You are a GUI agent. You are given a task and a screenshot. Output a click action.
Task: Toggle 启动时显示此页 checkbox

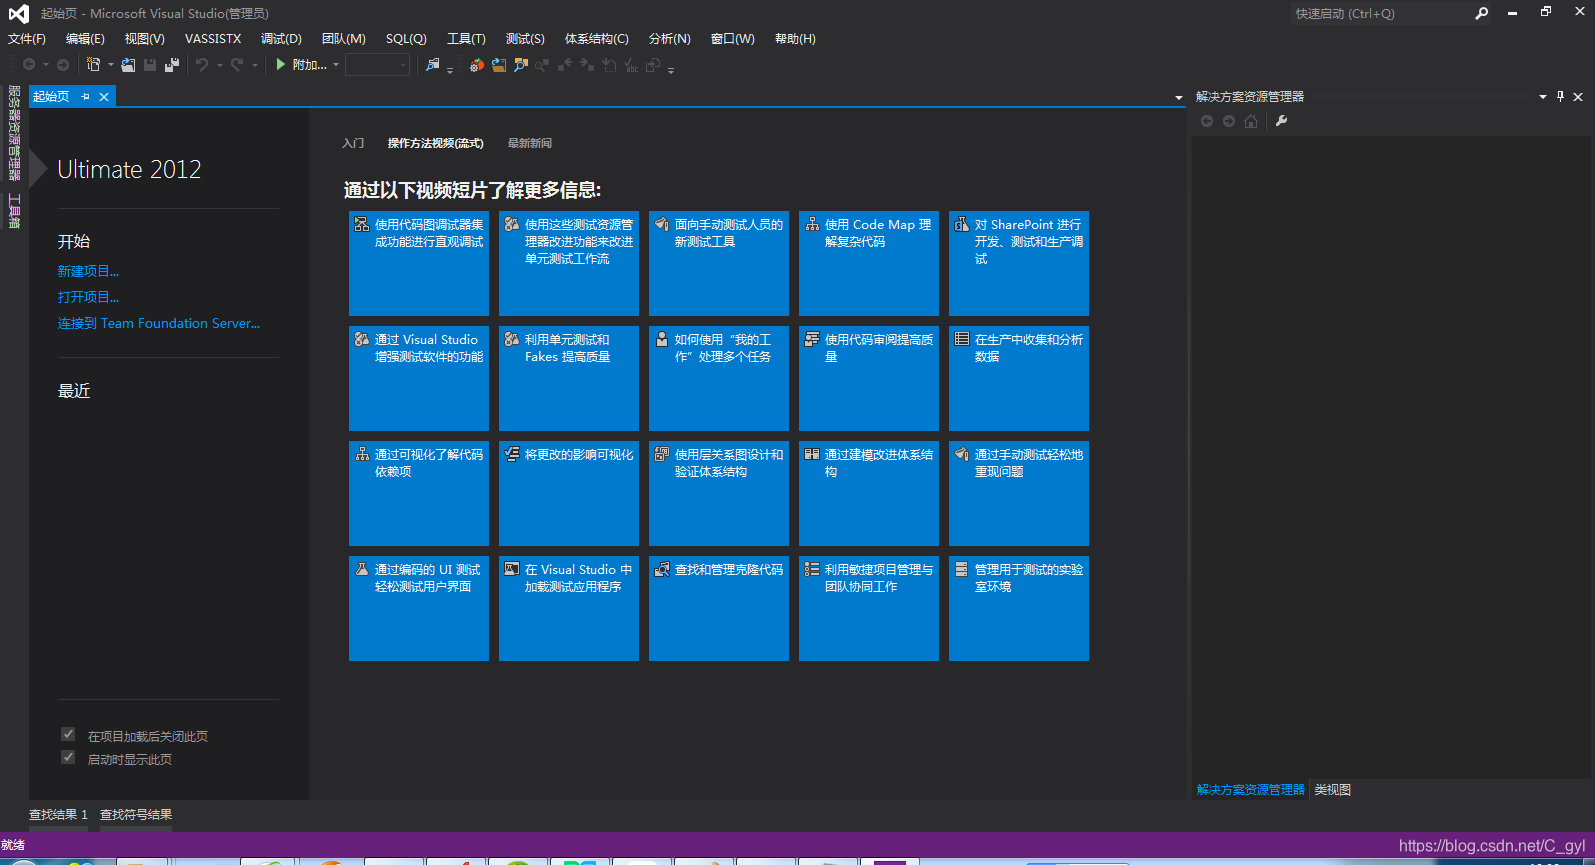pyautogui.click(x=68, y=758)
